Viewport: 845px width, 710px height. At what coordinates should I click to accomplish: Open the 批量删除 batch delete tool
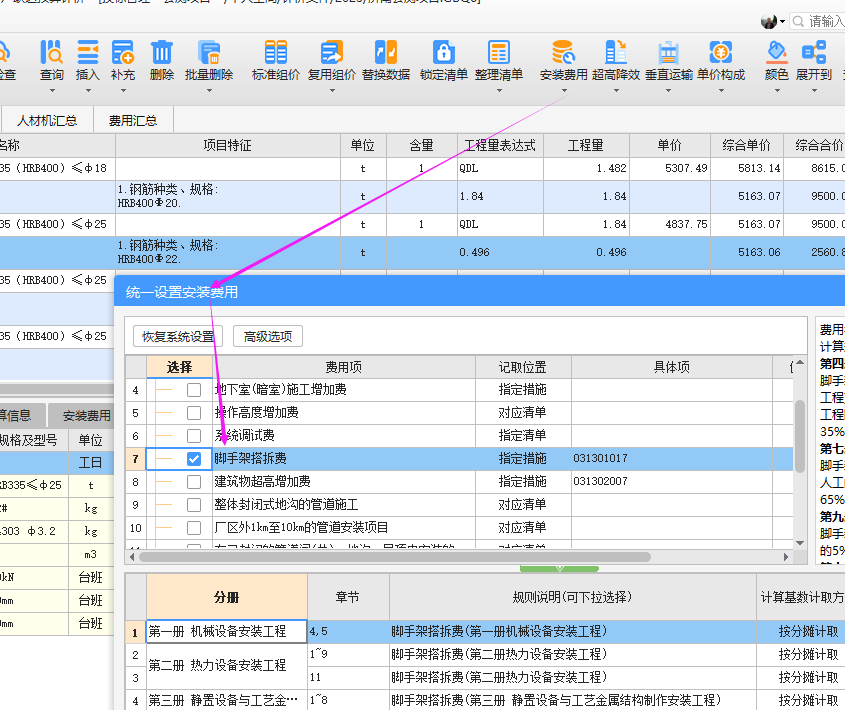(209, 53)
